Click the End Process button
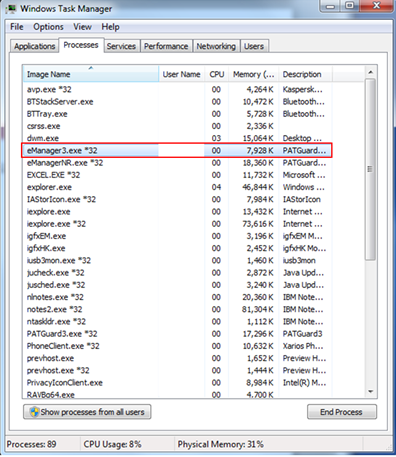 (342, 412)
